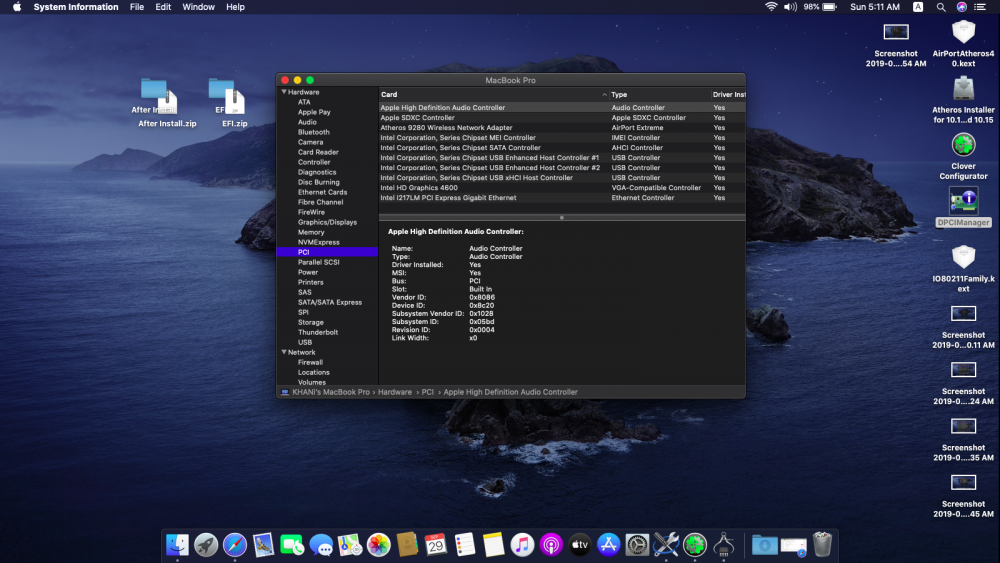Open Reminders app in dock

(x=465, y=545)
